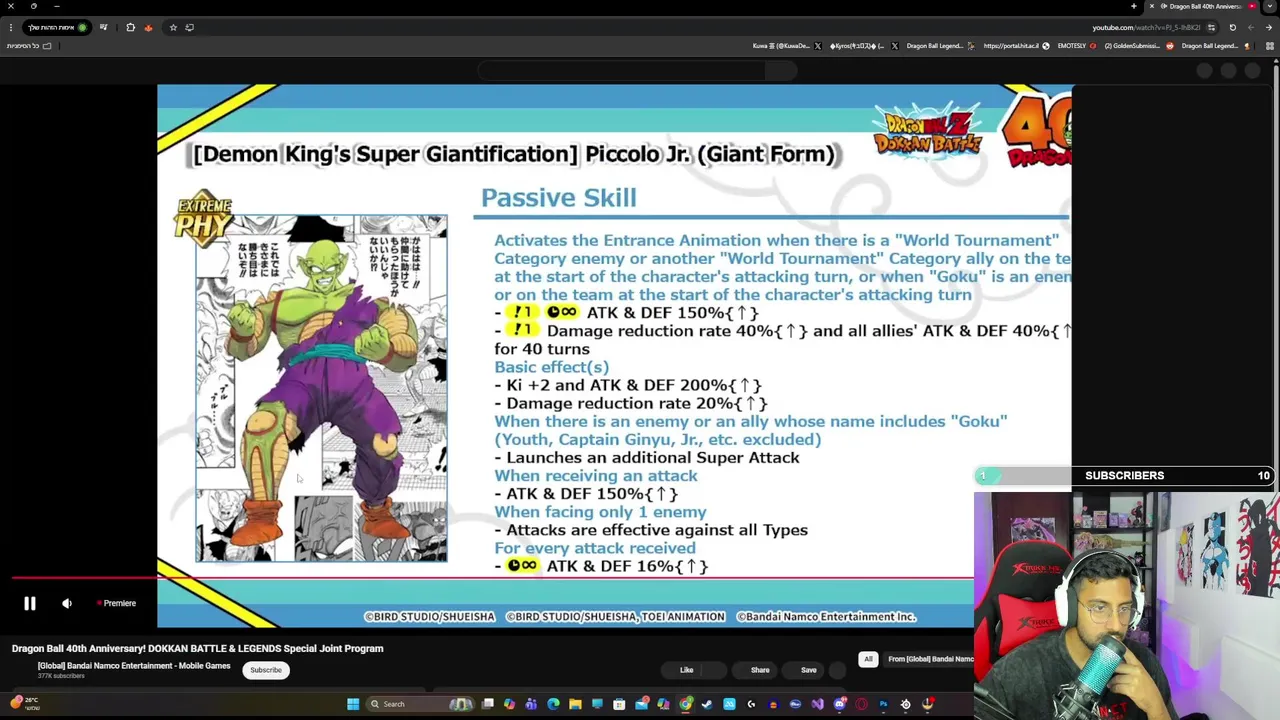
Task: Open Photoshop from the taskbar
Action: pyautogui.click(x=883, y=704)
